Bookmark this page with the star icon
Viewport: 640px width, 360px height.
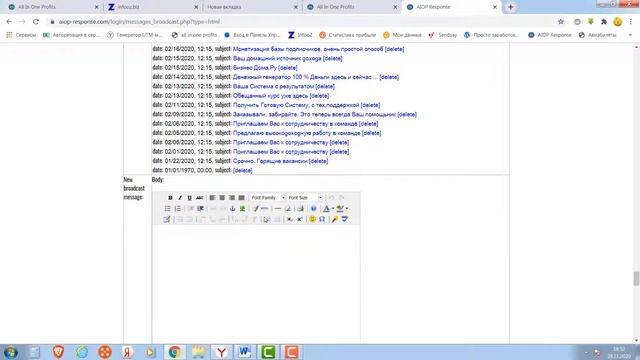point(561,22)
